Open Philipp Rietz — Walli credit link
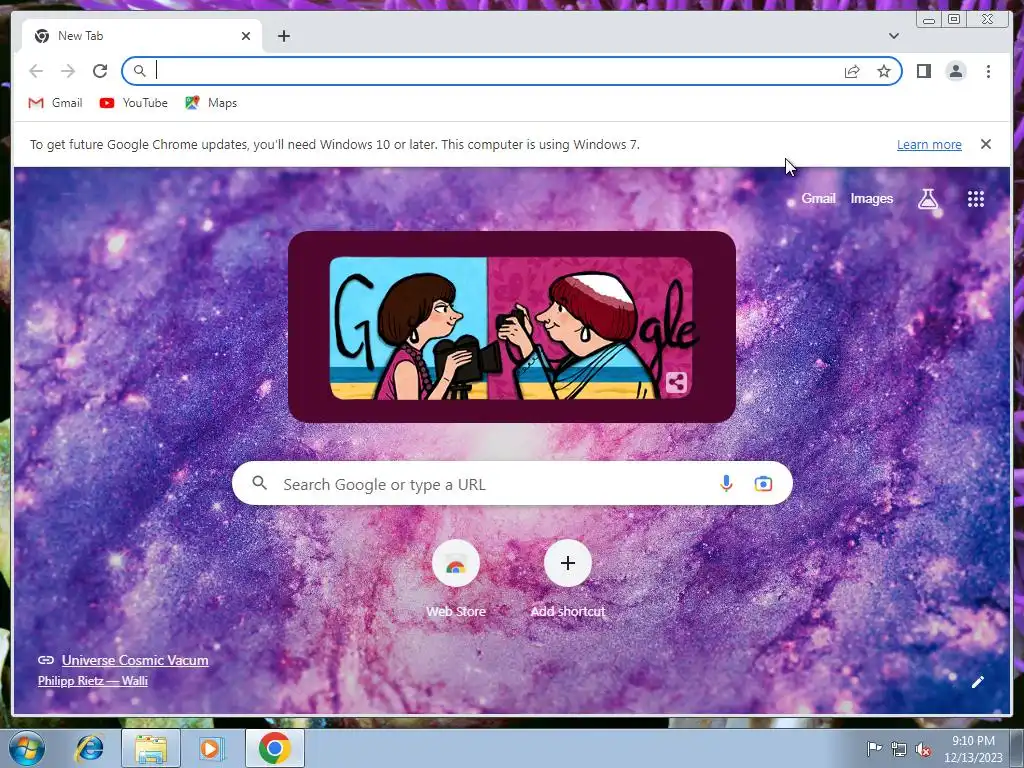Image resolution: width=1024 pixels, height=768 pixels. [x=93, y=680]
